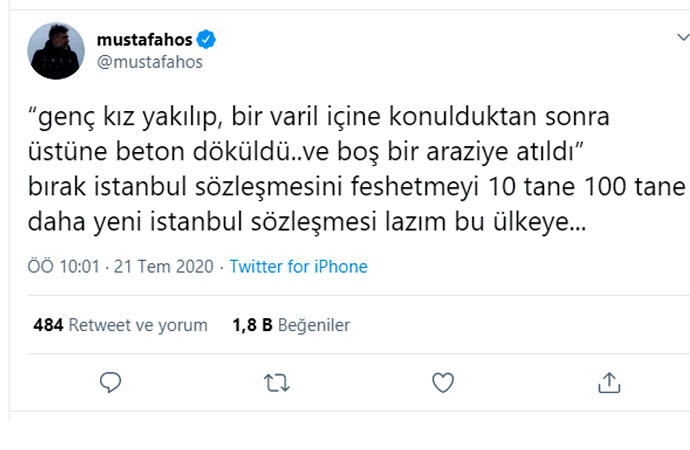The image size is (690, 450).
Task: Open the Twitter for iPhone source link
Action: 298,267
